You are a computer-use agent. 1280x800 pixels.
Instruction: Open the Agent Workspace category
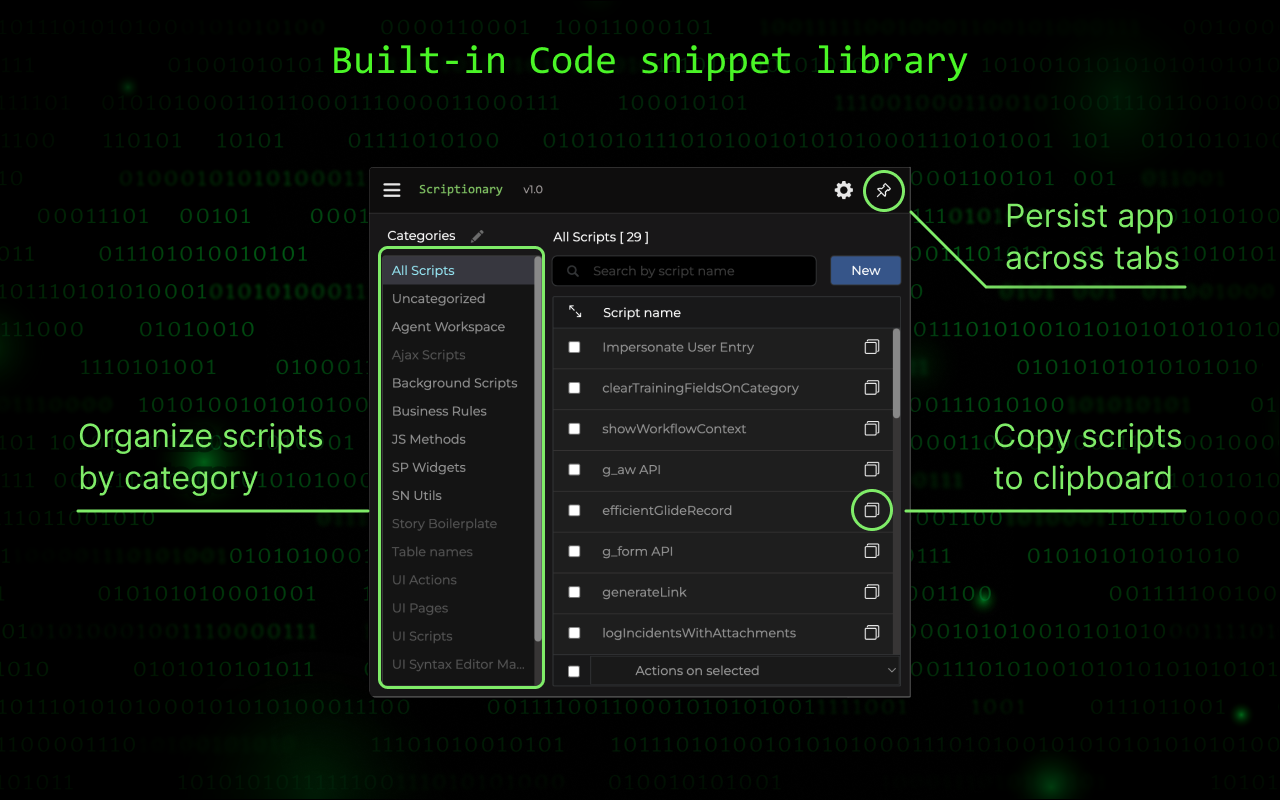[x=459, y=327]
